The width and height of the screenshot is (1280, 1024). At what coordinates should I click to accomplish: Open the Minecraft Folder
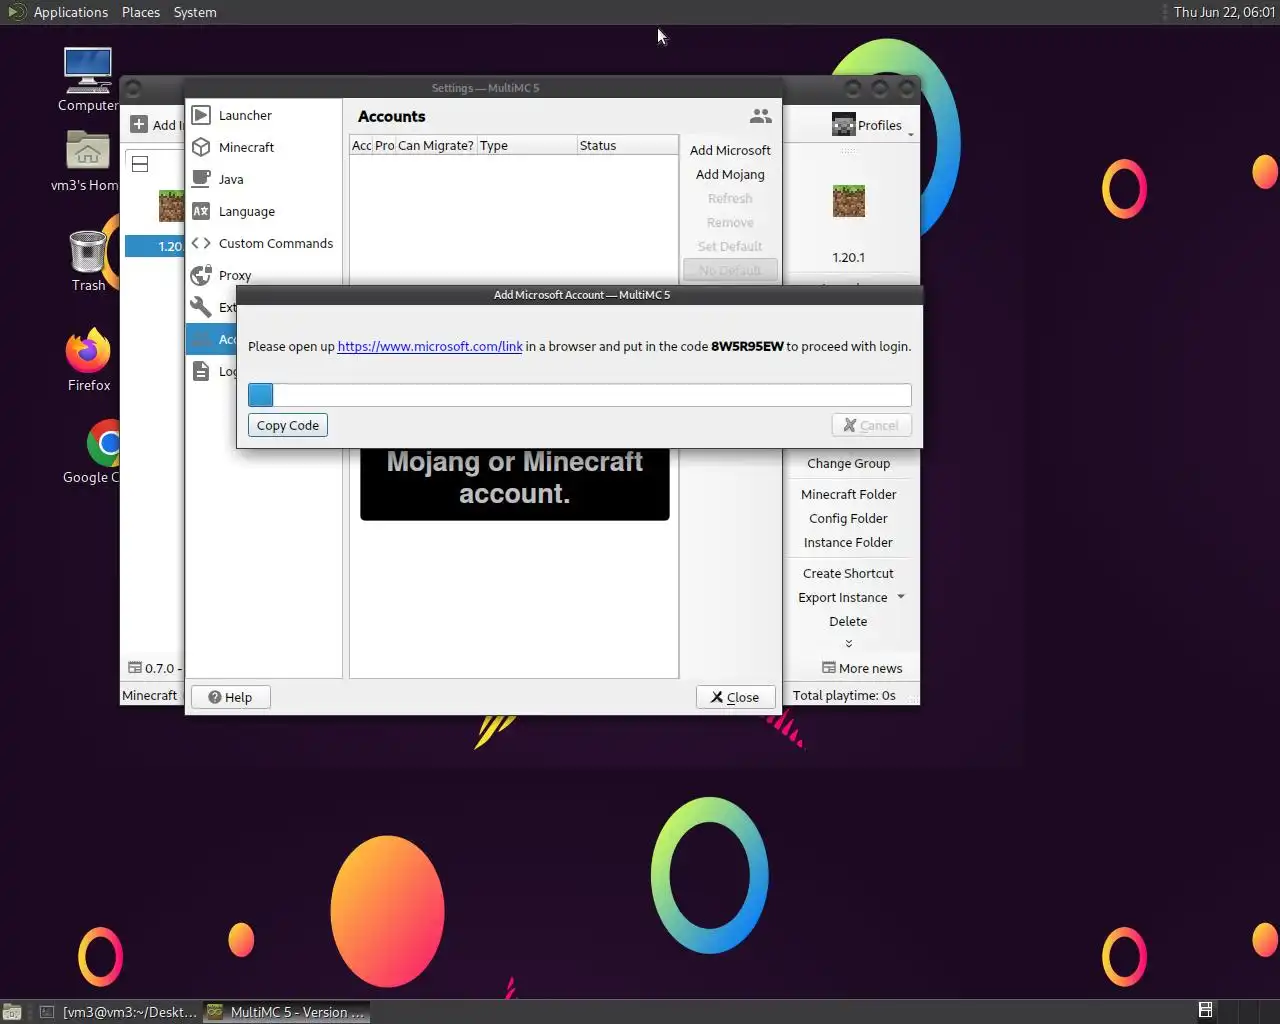point(848,494)
